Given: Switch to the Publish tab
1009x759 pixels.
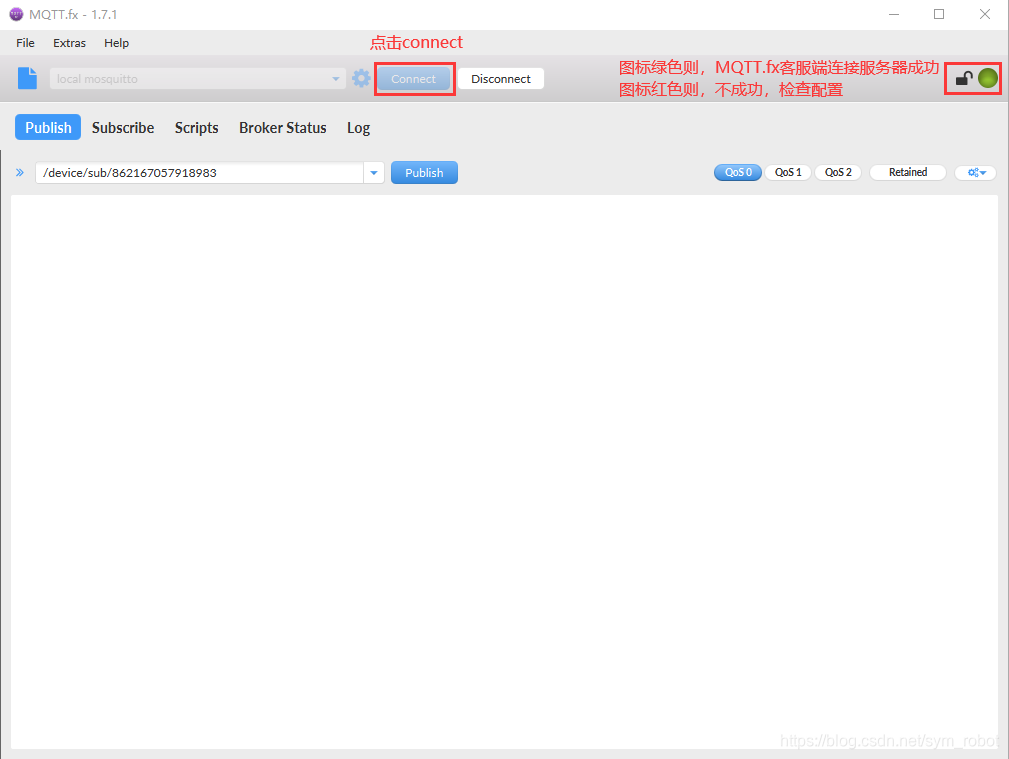Looking at the screenshot, I should [x=48, y=127].
